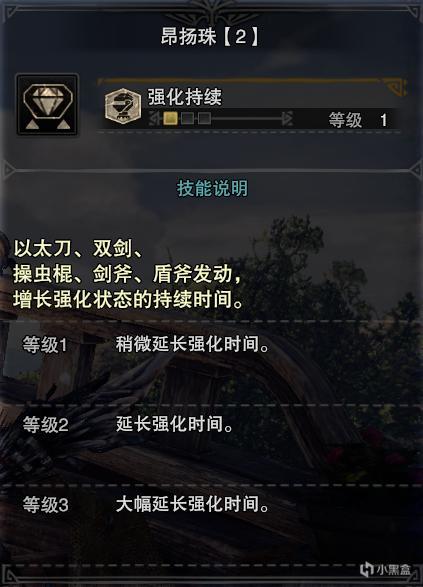The image size is (423, 587).
Task: Click the third empty skill level square
Action: (204, 119)
